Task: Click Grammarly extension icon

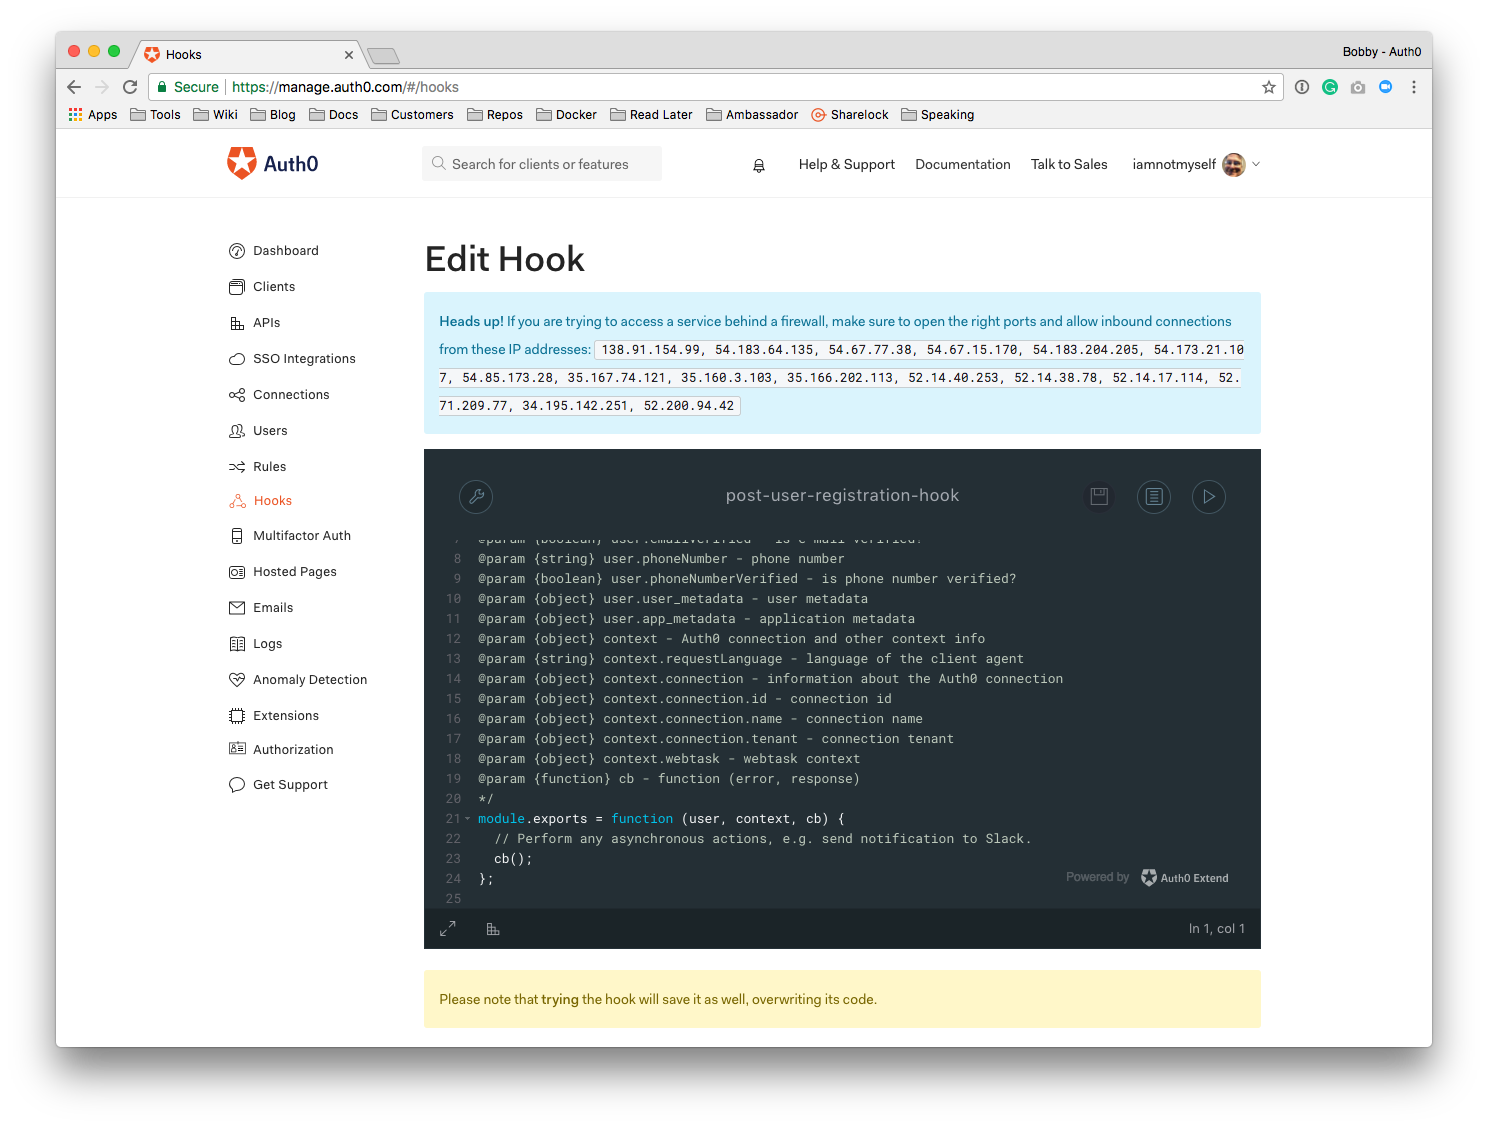Action: pos(1330,87)
